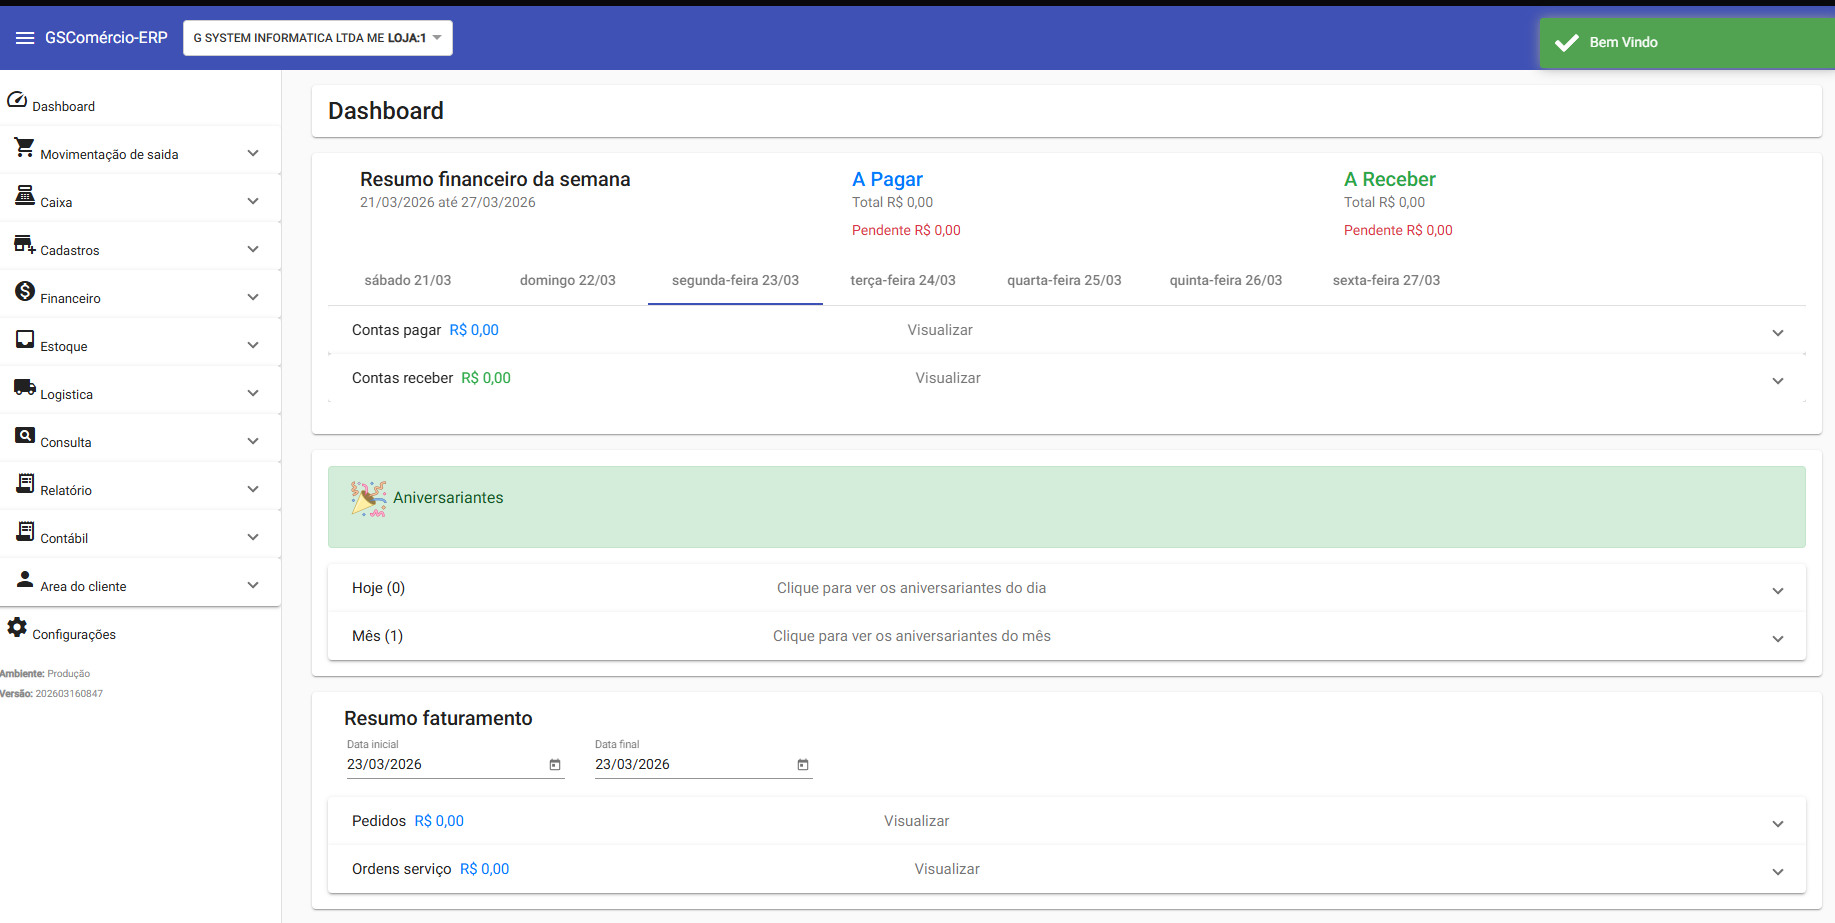Screen dimensions: 1835x923
Task: Click the Configurações gear icon
Action: coord(17,627)
